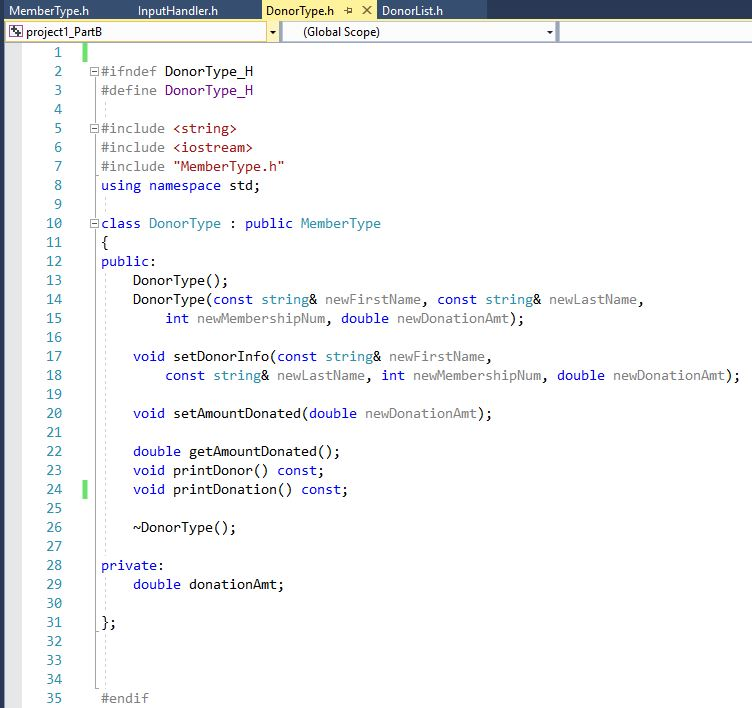Click on setDonorInfo function name
Screen dimensions: 752x708
pyautogui.click(x=221, y=356)
